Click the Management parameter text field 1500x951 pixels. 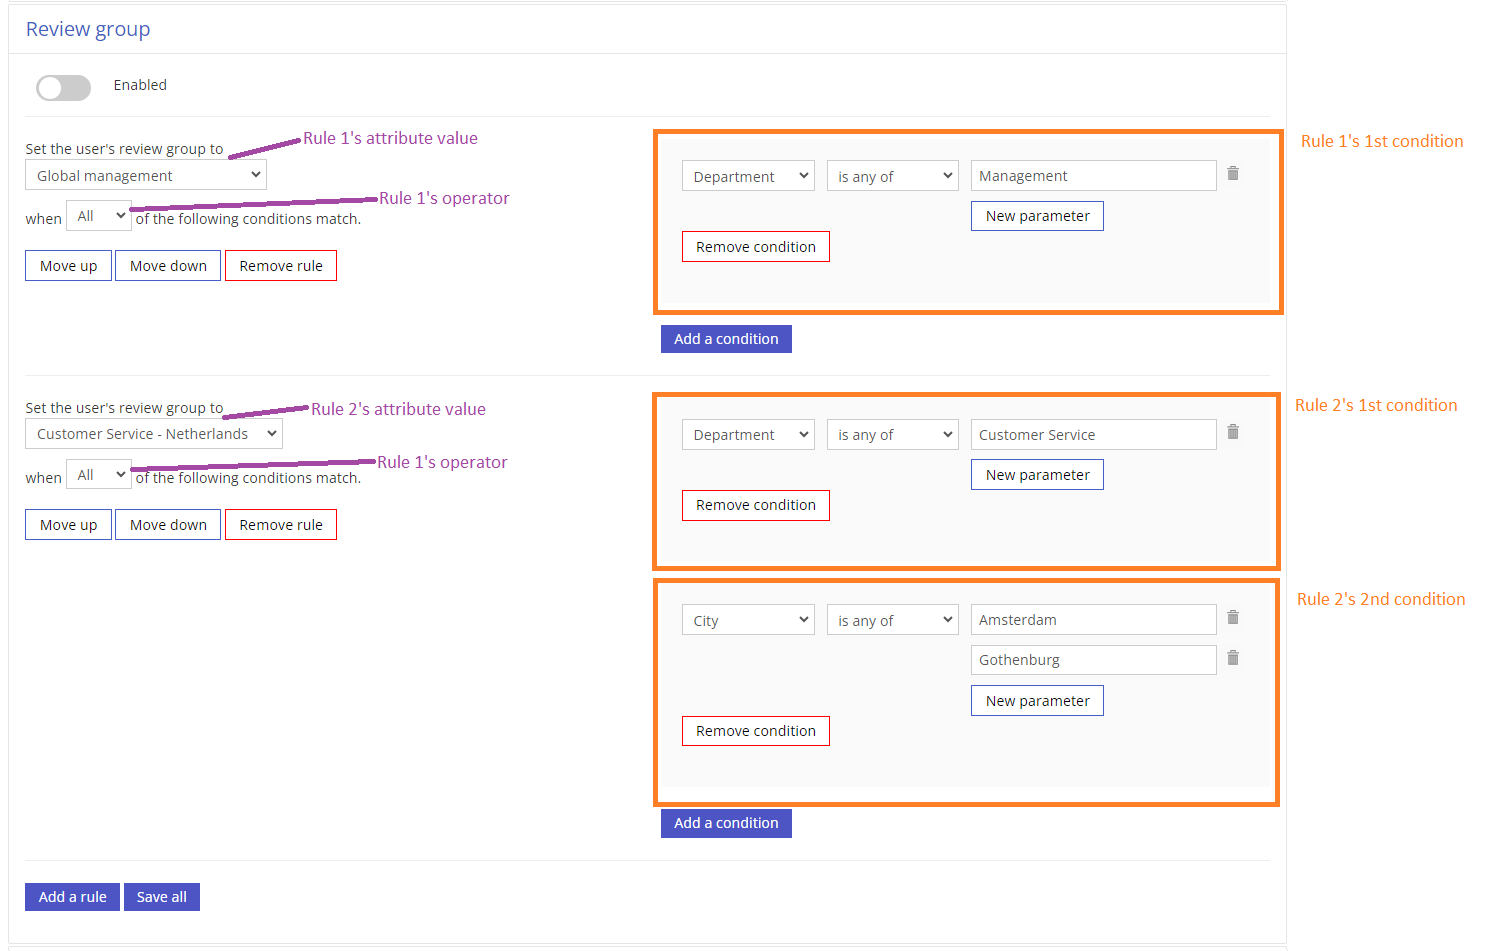click(1093, 176)
